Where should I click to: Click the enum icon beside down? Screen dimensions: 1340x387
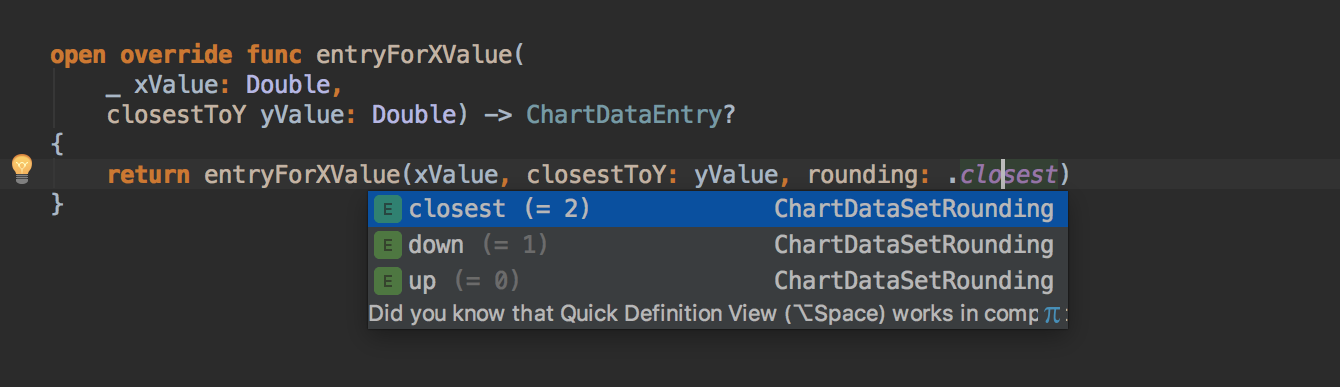(387, 245)
